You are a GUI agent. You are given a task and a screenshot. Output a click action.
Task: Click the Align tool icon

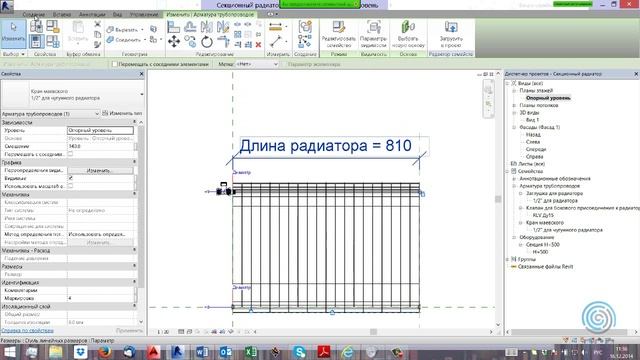(x=173, y=27)
